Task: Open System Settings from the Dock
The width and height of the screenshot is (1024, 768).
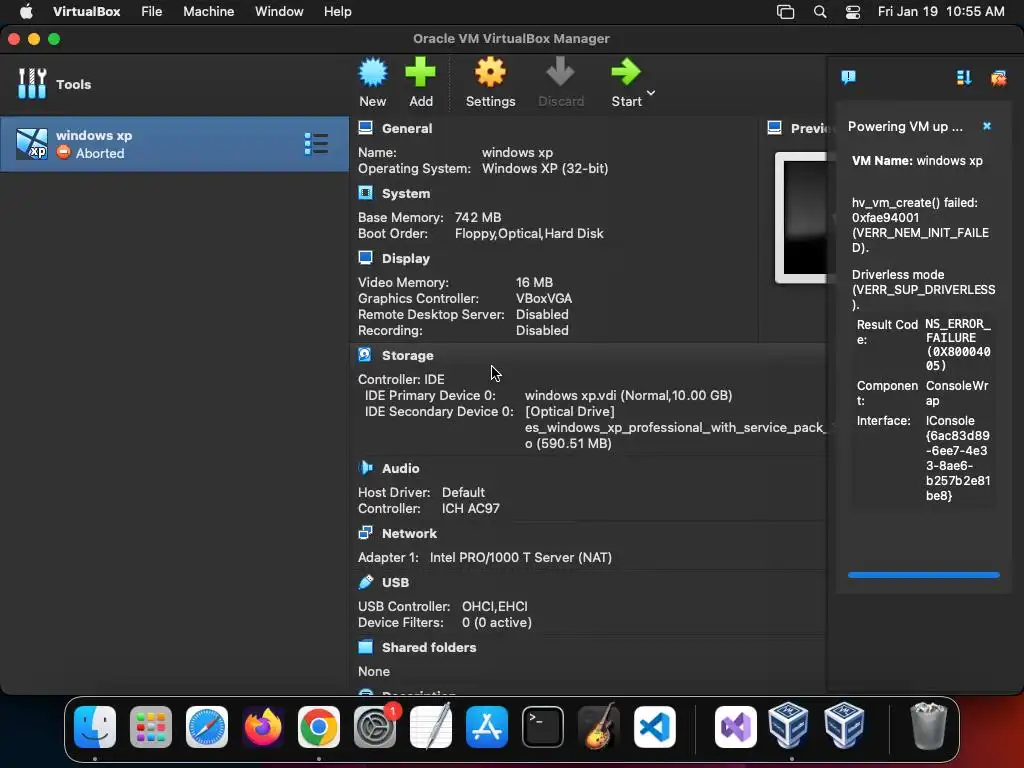Action: click(375, 727)
